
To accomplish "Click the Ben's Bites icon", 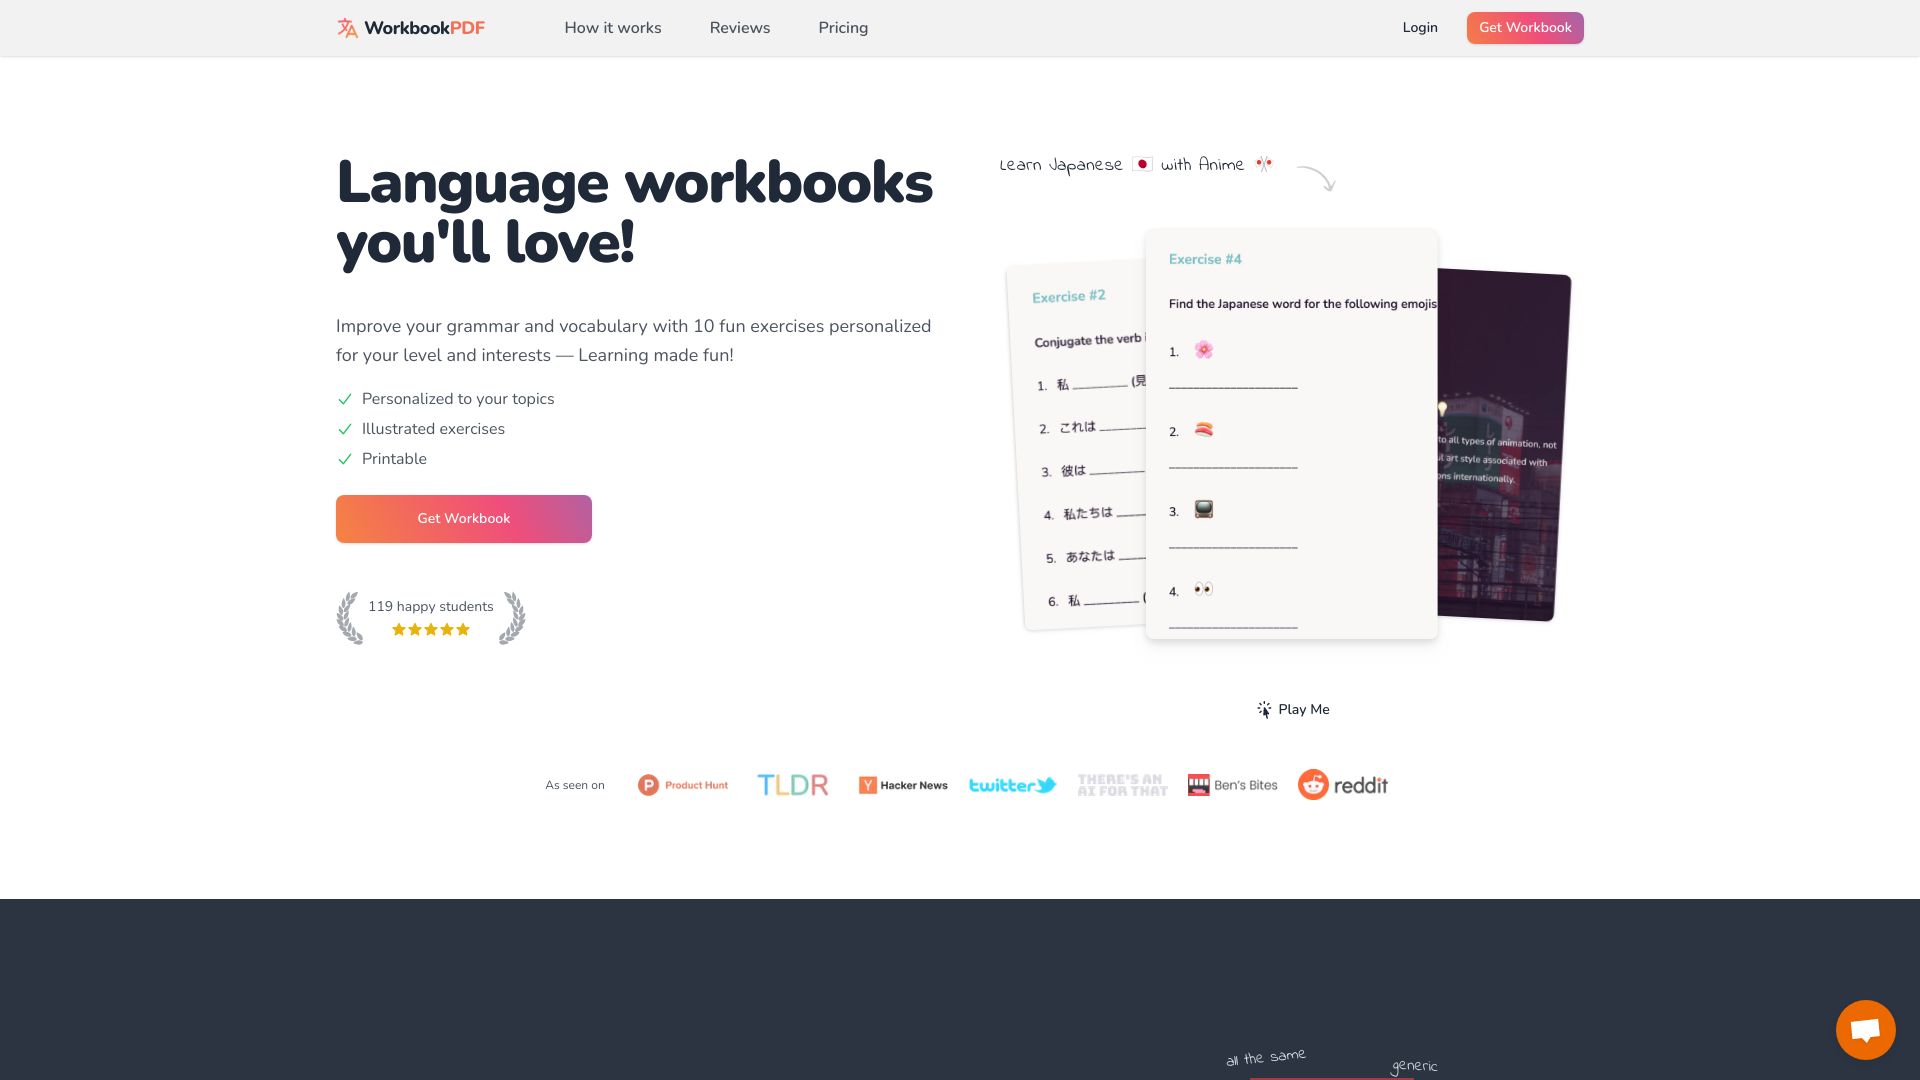I will pyautogui.click(x=1196, y=785).
